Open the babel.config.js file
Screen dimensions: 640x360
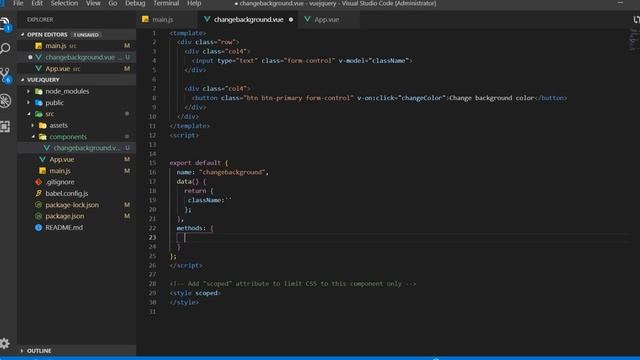pyautogui.click(x=76, y=193)
